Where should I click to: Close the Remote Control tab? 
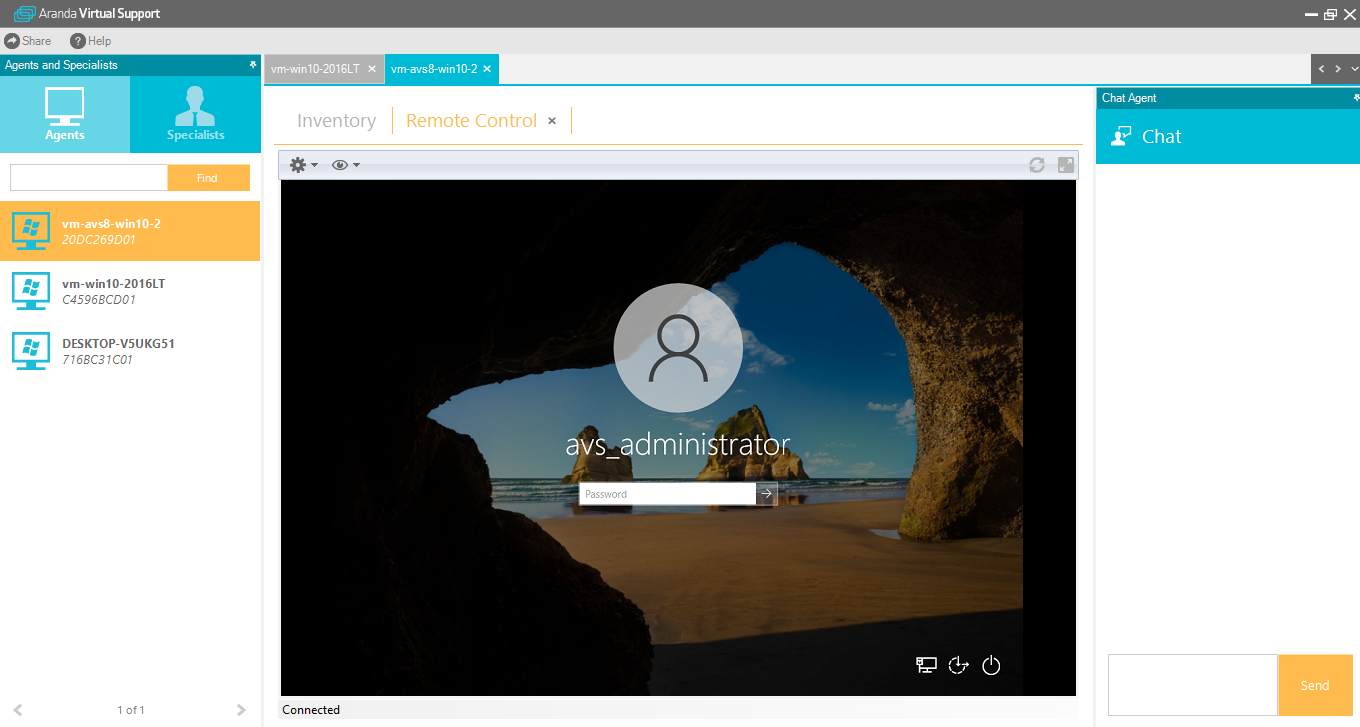pyautogui.click(x=552, y=121)
